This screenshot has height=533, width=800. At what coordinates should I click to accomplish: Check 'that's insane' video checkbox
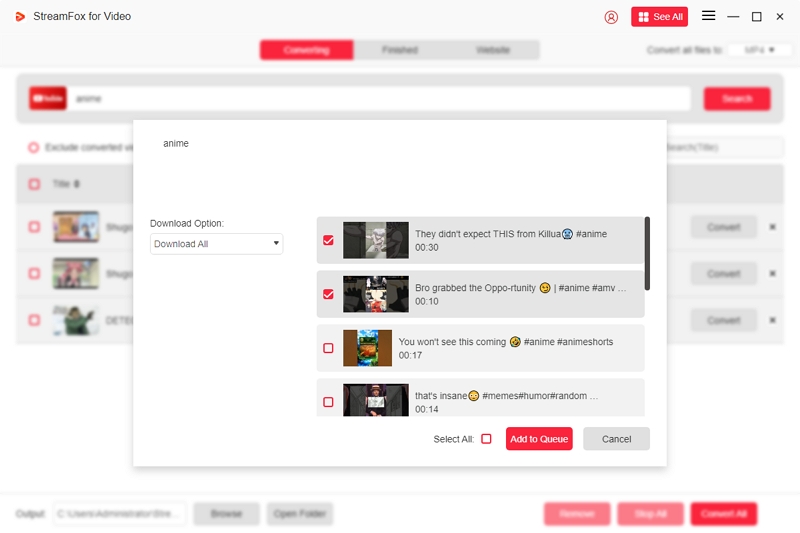point(328,402)
